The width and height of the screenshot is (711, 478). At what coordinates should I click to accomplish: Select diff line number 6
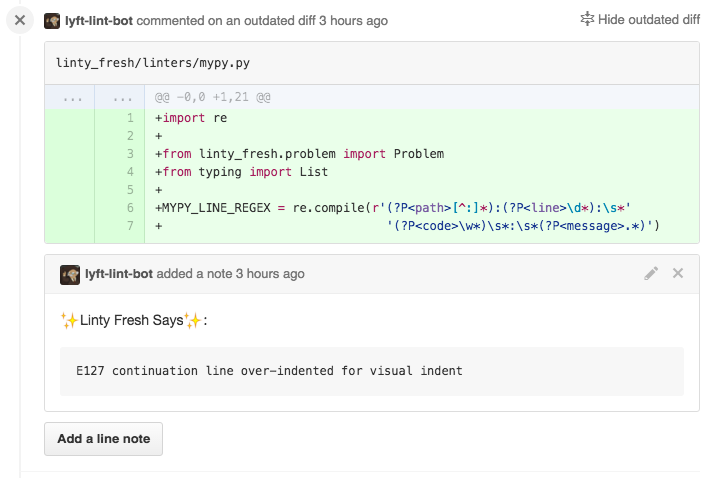(130, 208)
